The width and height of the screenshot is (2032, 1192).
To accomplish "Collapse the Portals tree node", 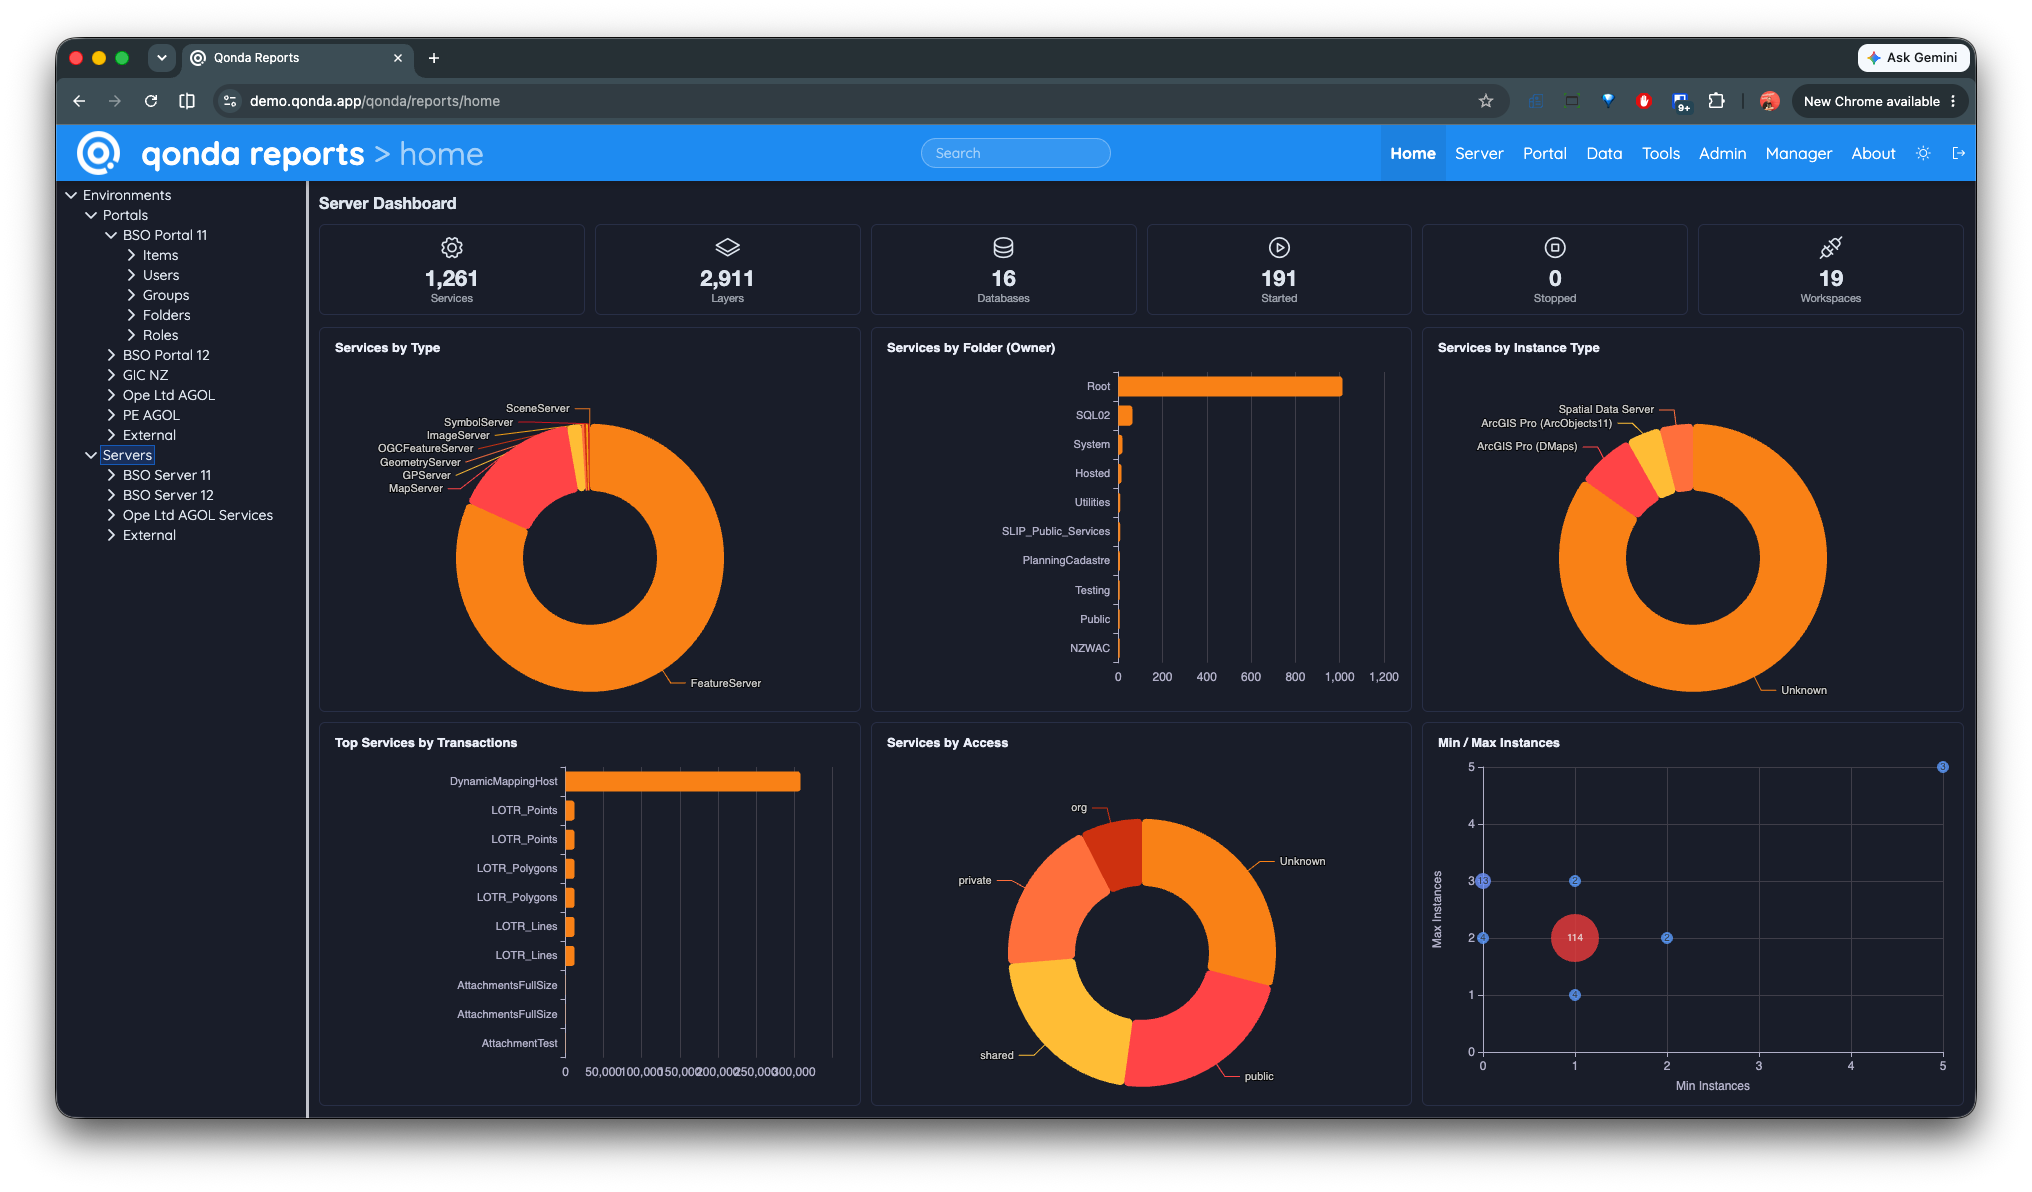I will click(x=91, y=215).
